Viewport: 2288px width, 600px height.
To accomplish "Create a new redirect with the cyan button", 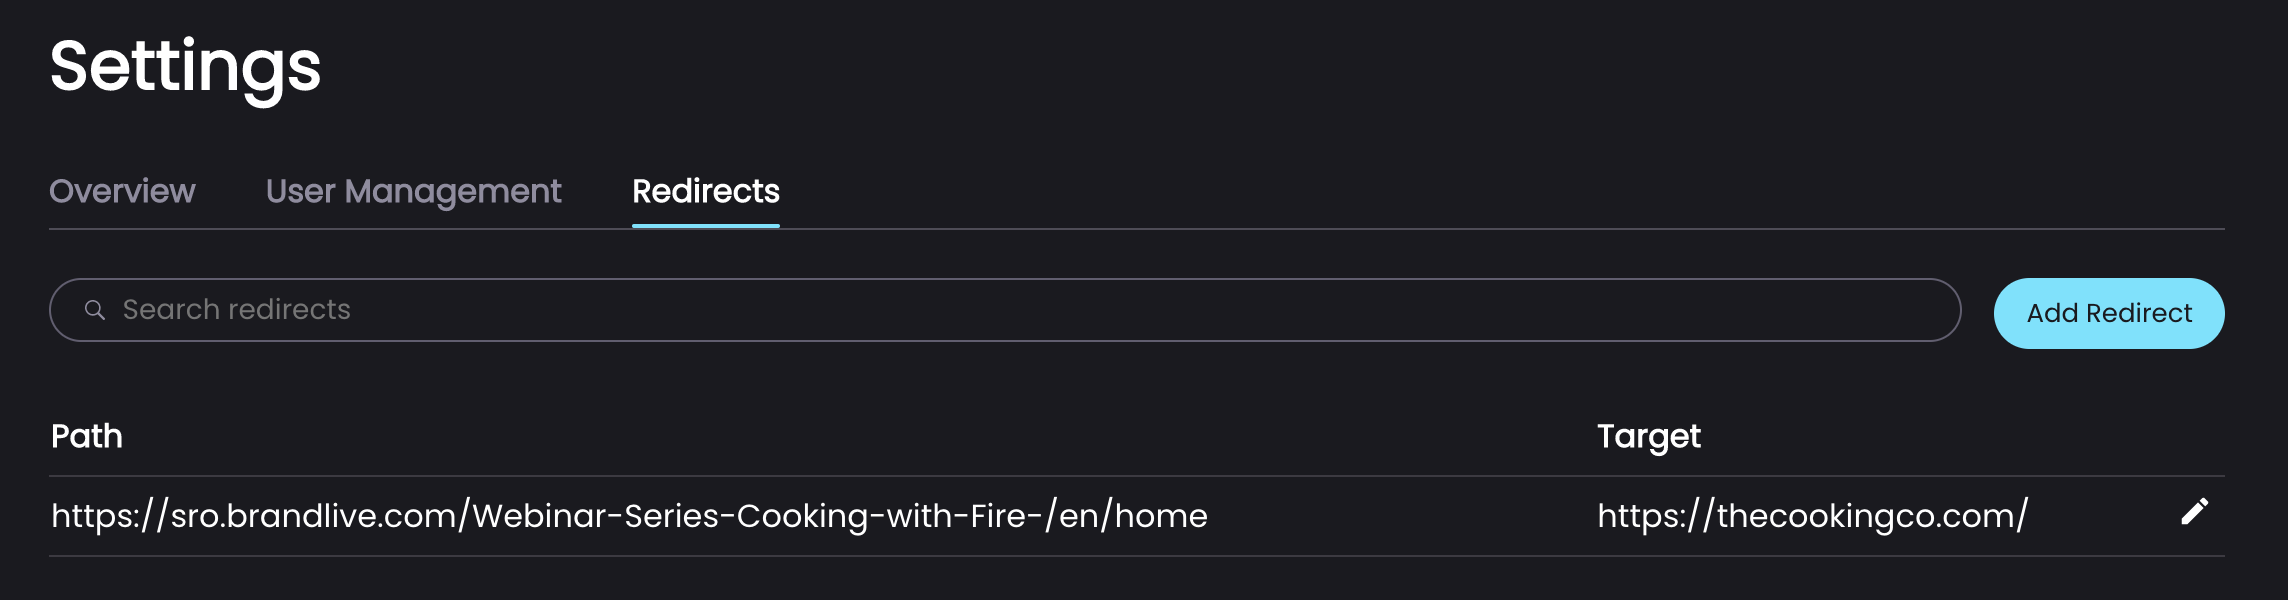I will [2109, 313].
